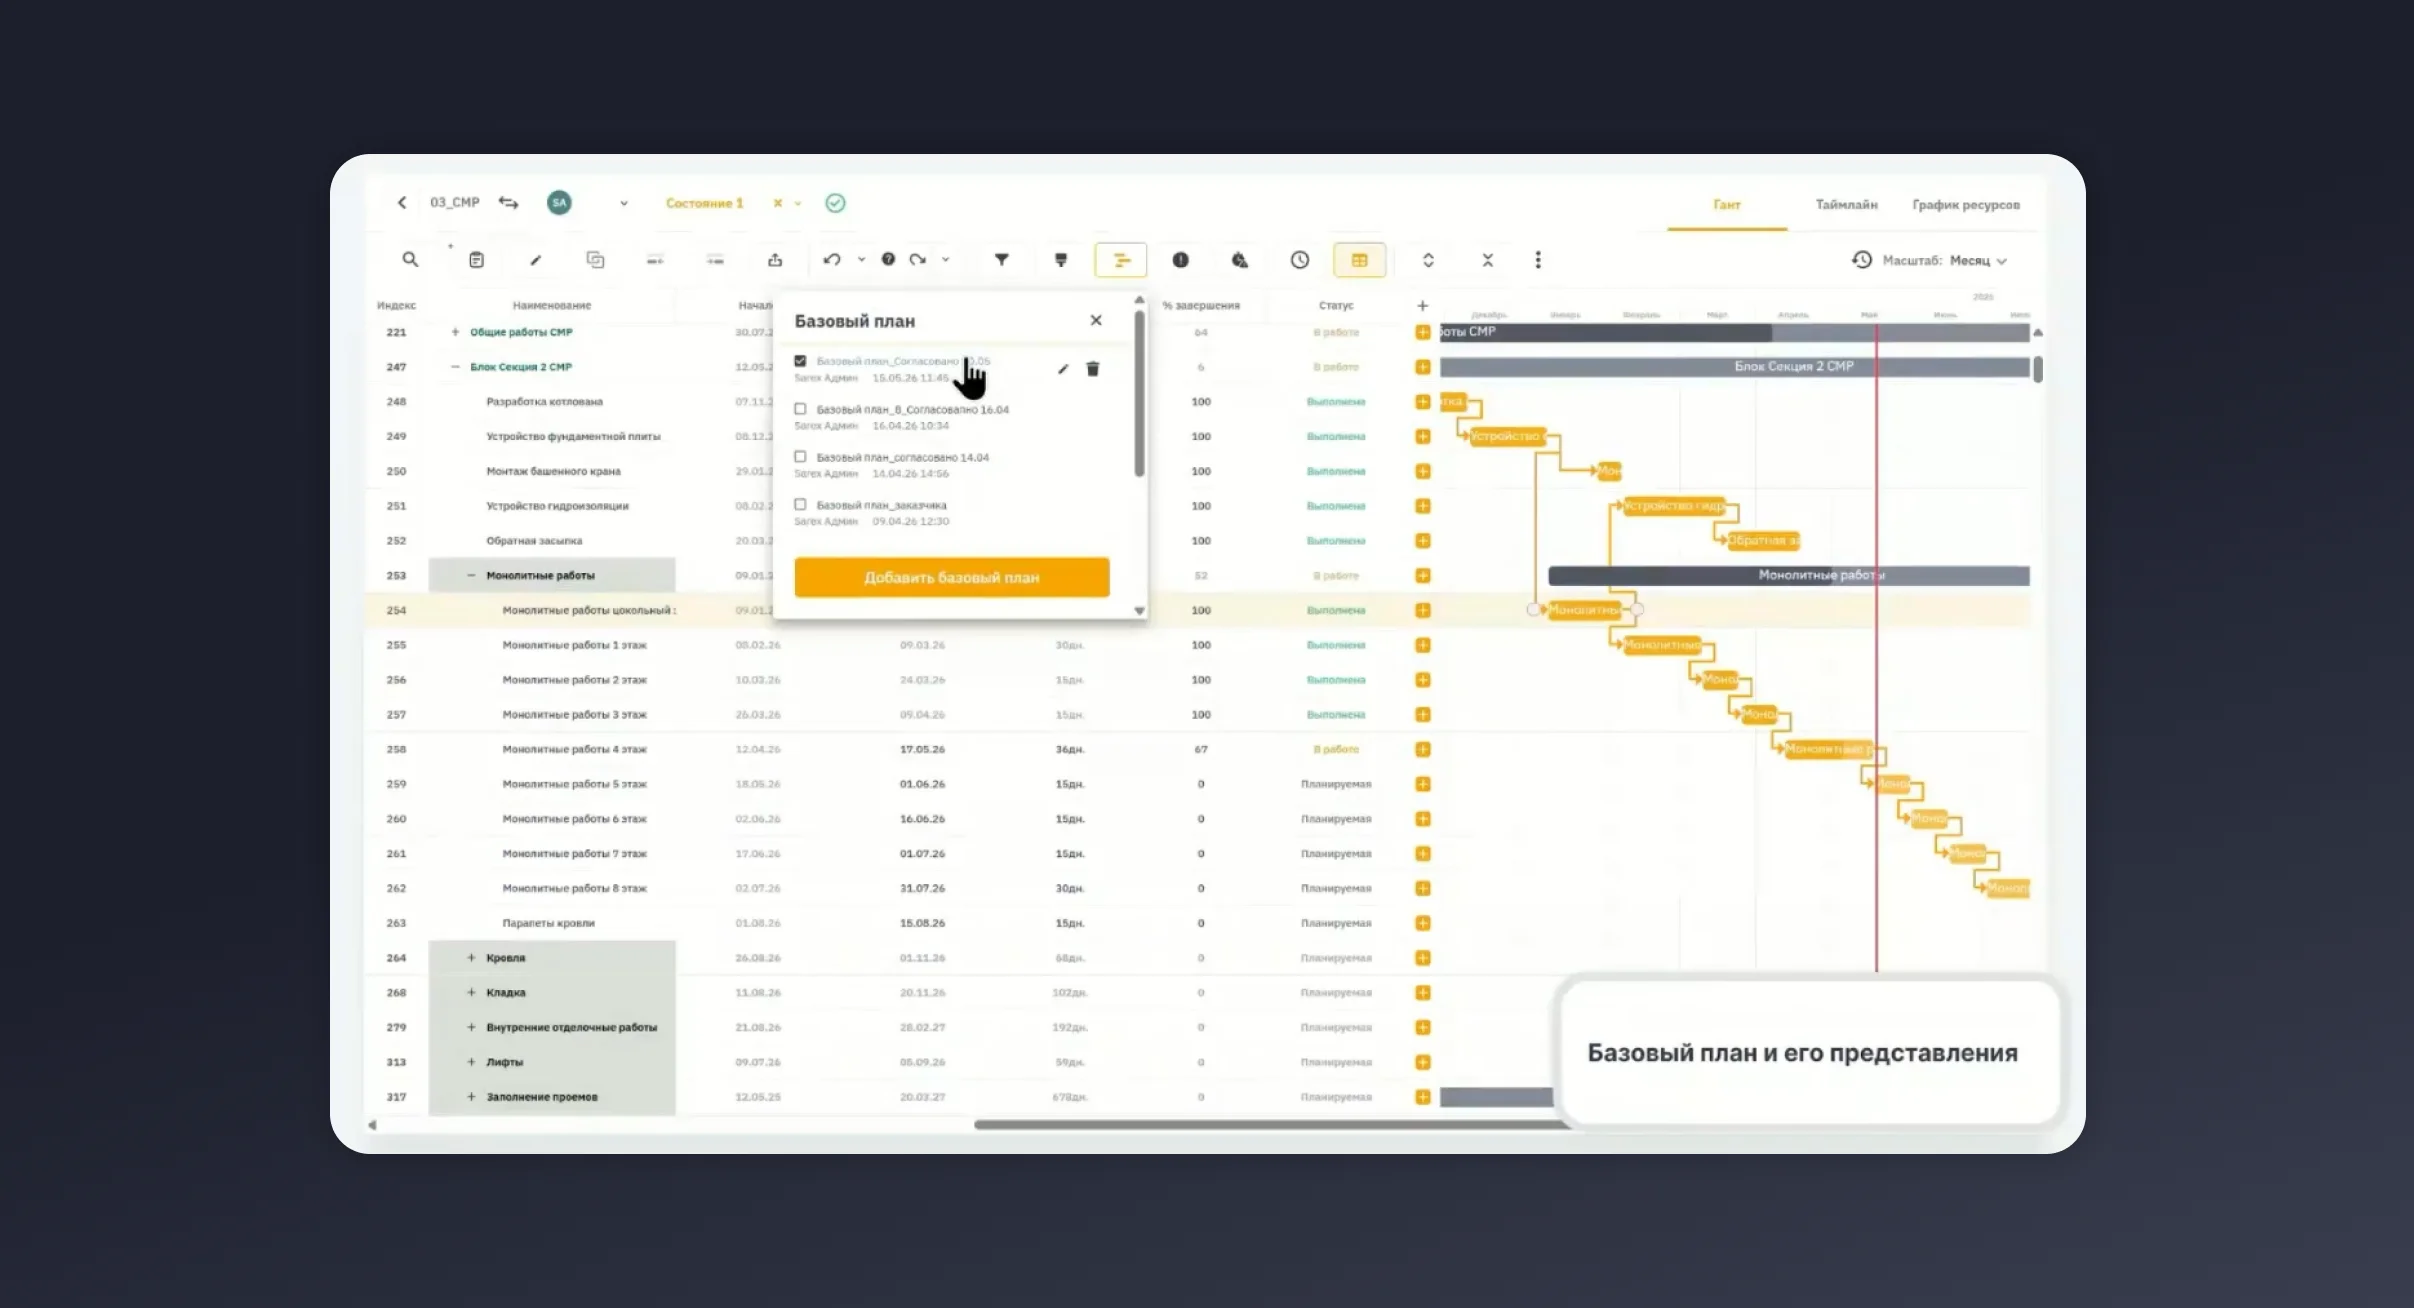Expand Общие работы СМР group

(455, 332)
